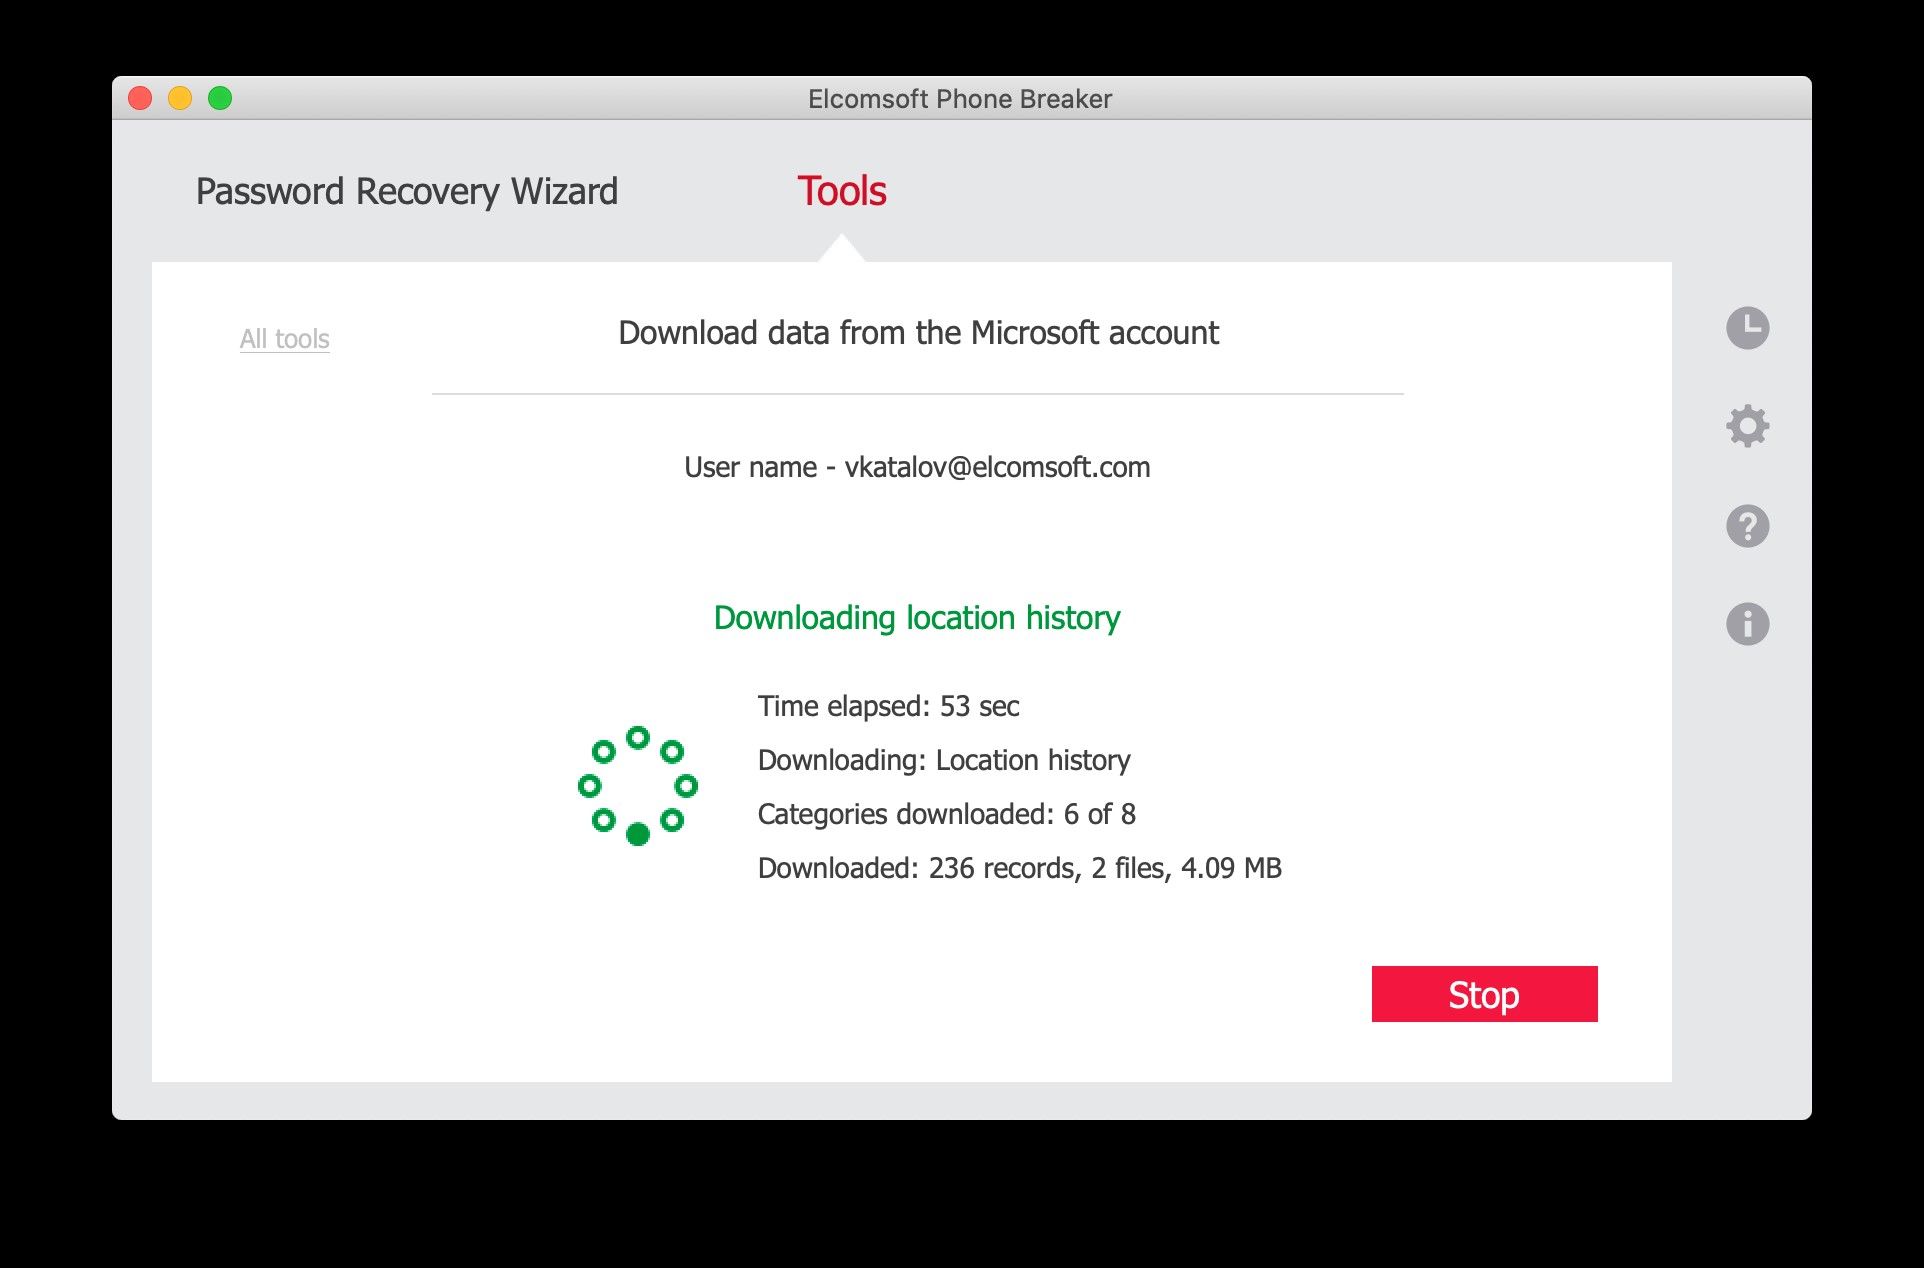Viewport: 1924px width, 1268px height.
Task: Open the history clock icon
Action: pos(1747,328)
